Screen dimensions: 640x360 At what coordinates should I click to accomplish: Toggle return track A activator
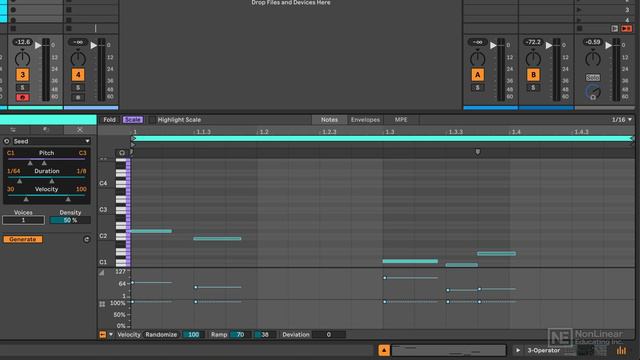[x=478, y=75]
